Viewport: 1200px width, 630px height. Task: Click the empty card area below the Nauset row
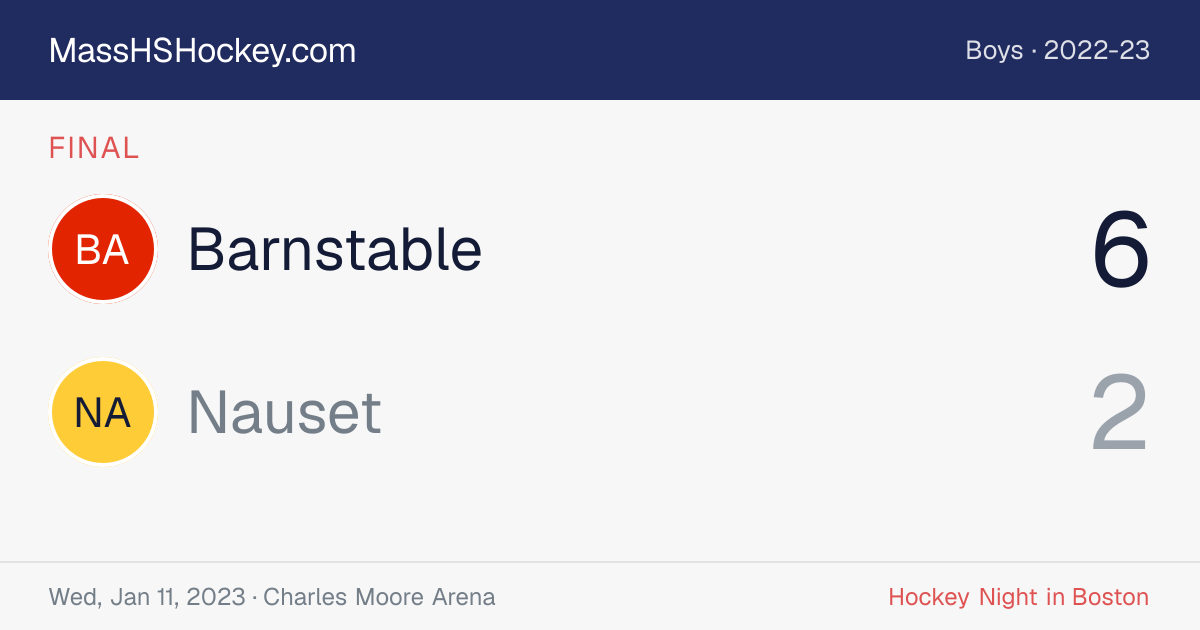click(600, 514)
